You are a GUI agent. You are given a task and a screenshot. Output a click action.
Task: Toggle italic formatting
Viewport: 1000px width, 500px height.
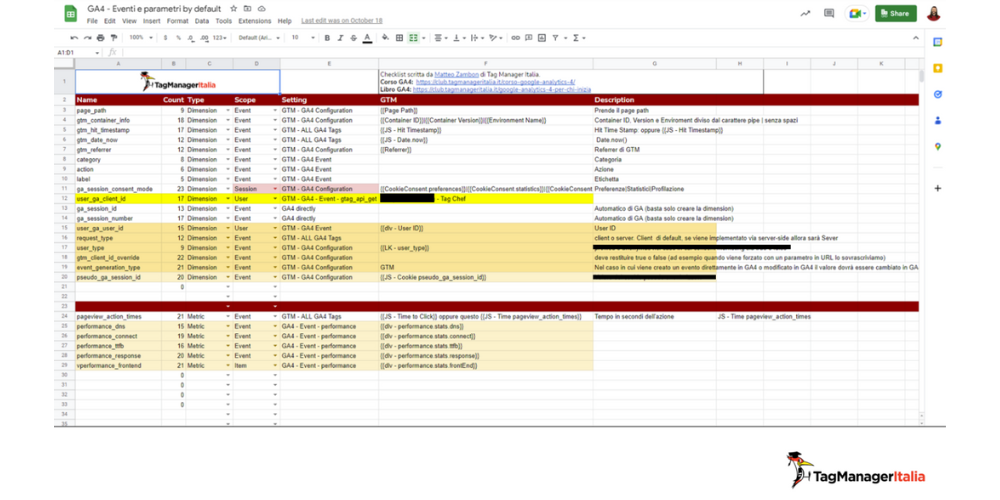click(340, 38)
